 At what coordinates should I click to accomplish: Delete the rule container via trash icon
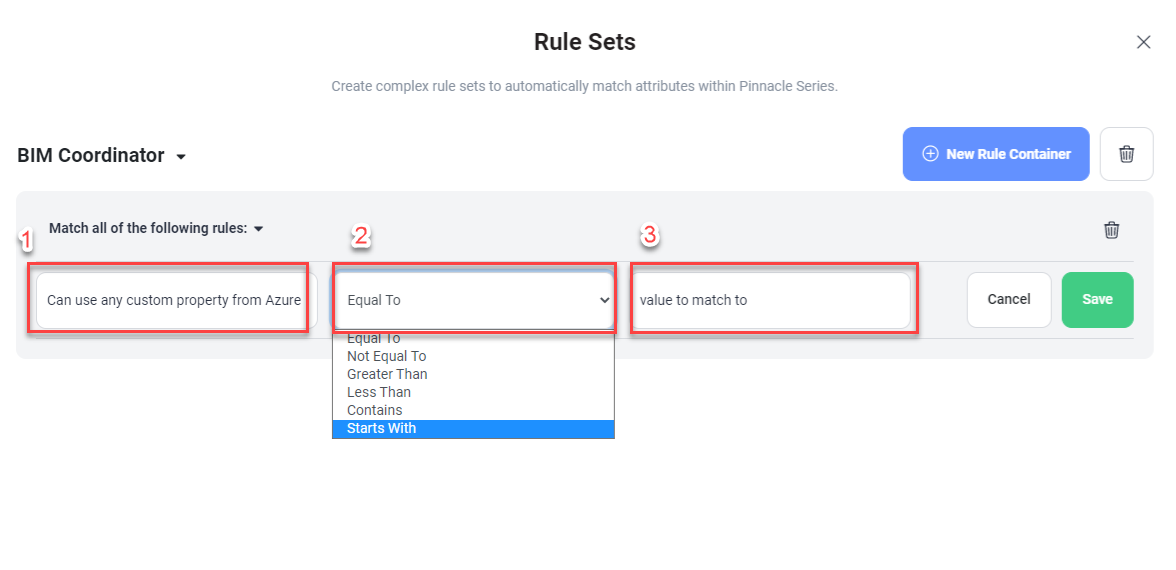pyautogui.click(x=1112, y=230)
